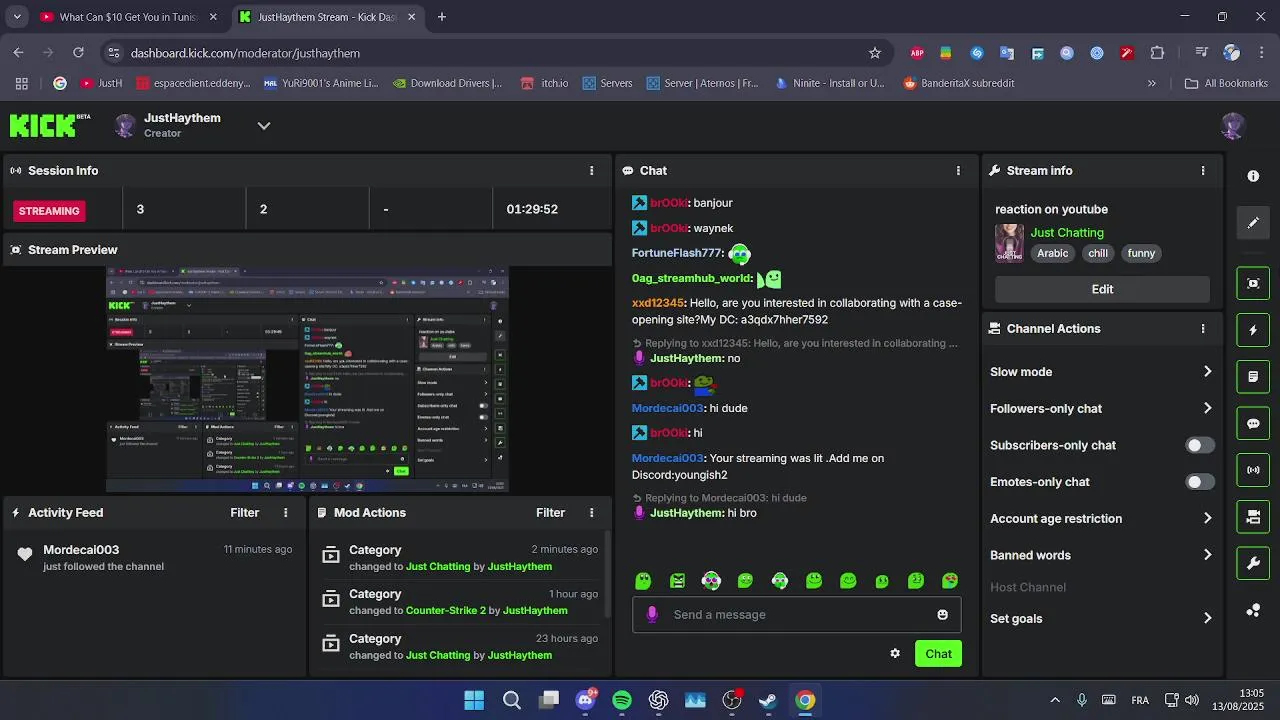Select the JustHaythem Stream Kick tab
Screen dimensions: 1280x720
point(327,17)
